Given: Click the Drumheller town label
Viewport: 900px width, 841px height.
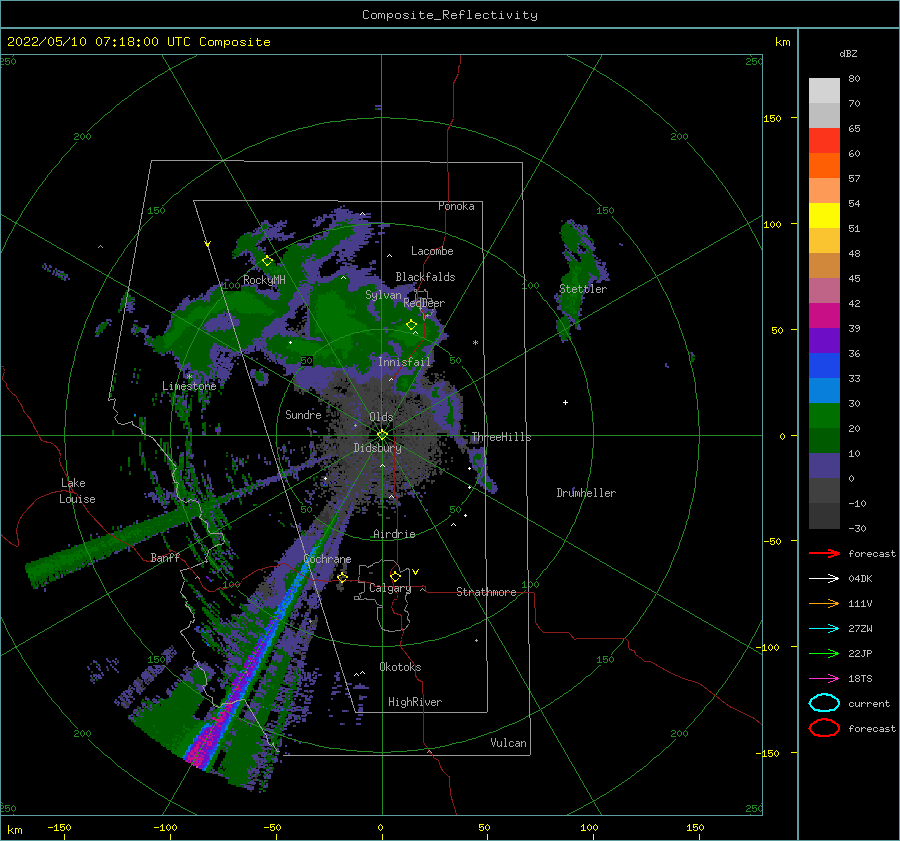Looking at the screenshot, I should [x=586, y=493].
